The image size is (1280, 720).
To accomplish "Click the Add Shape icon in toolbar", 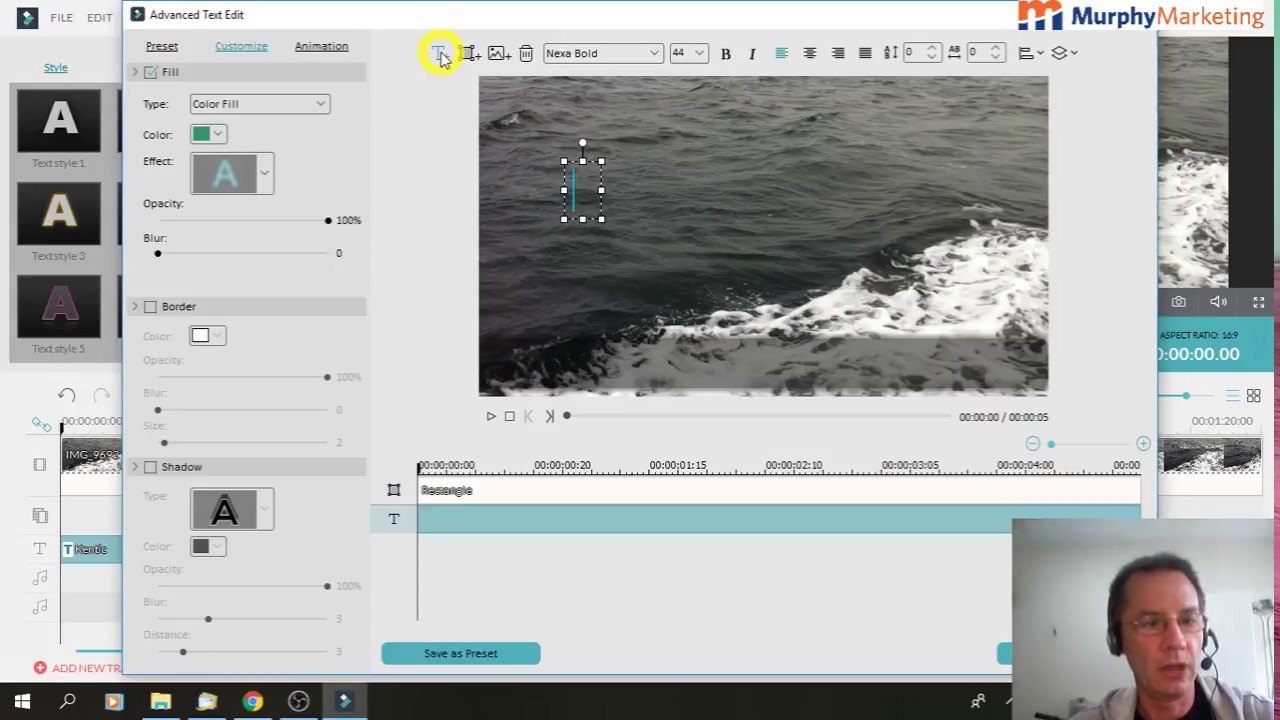I will pos(469,53).
